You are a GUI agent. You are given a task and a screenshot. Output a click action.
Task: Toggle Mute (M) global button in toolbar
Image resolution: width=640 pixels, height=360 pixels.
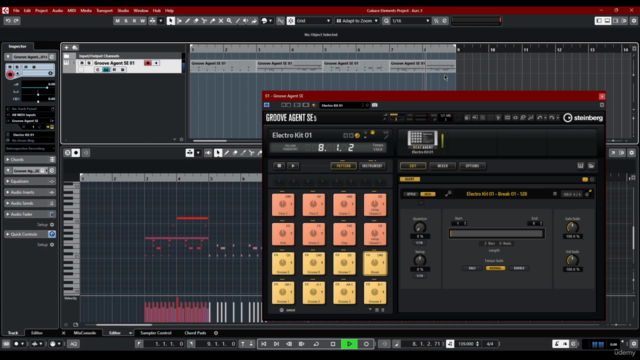[118, 21]
